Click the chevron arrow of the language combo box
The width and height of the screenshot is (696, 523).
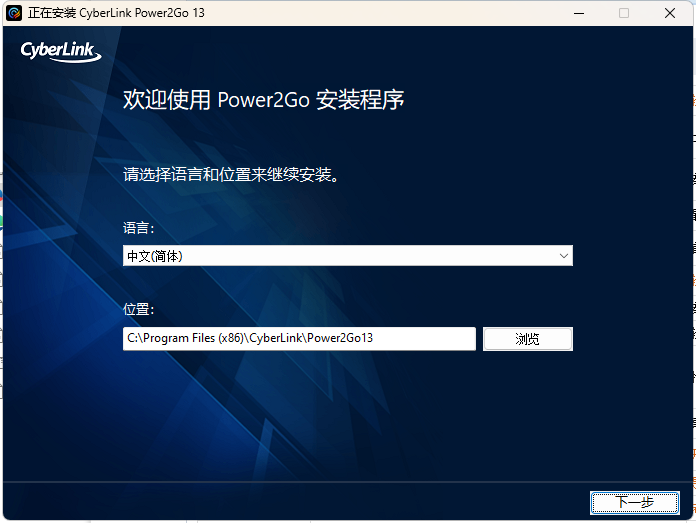click(x=564, y=256)
